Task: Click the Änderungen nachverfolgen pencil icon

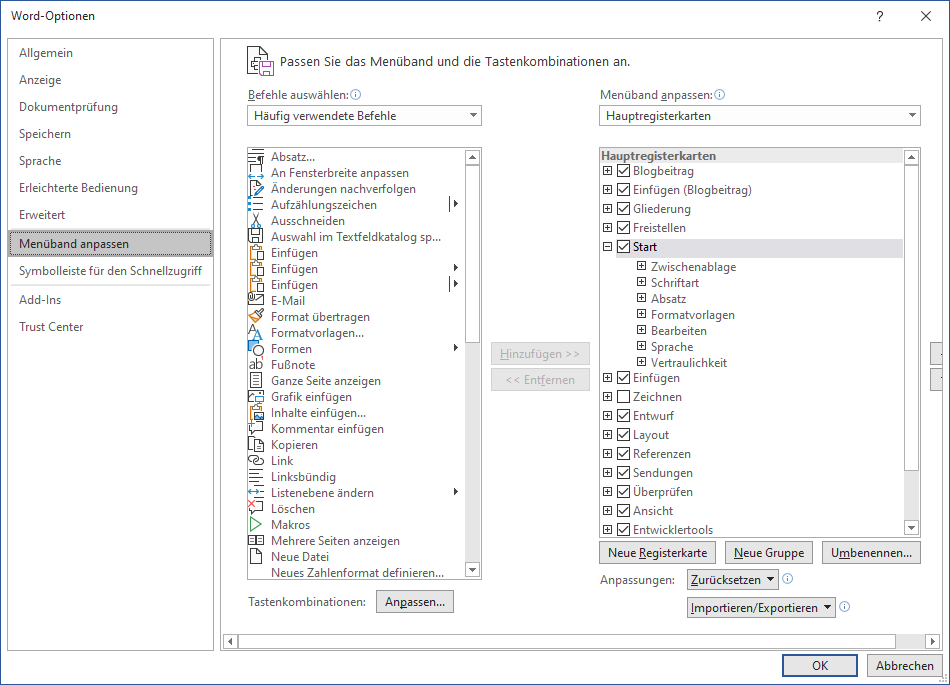Action: [x=256, y=189]
